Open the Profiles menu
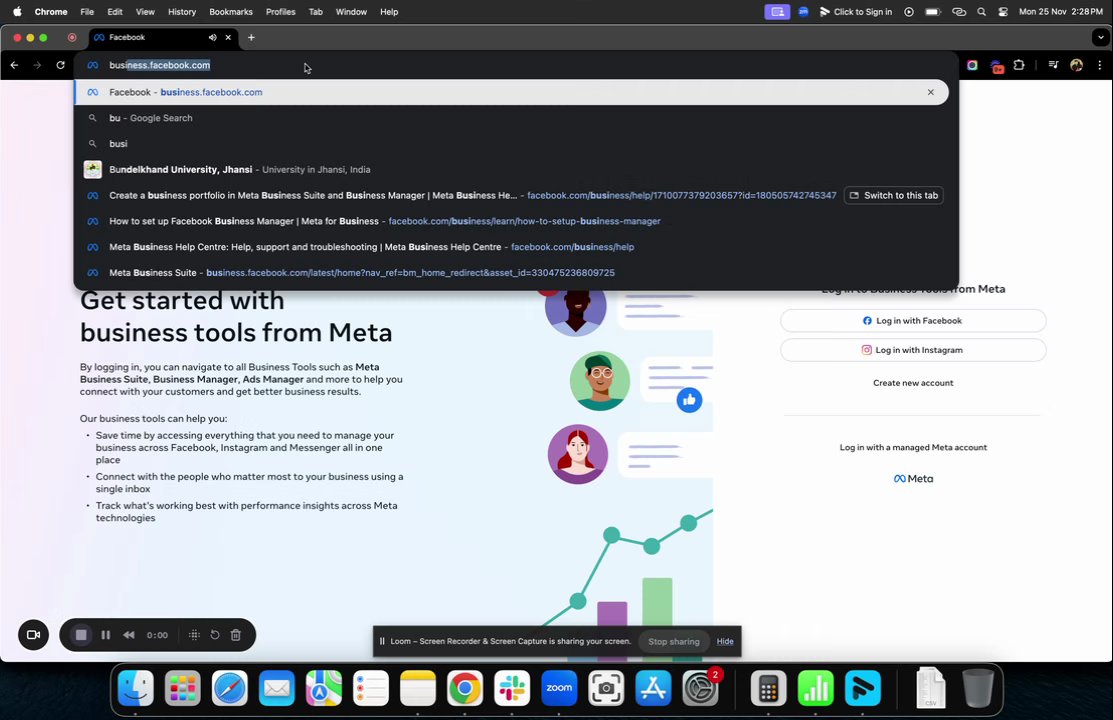This screenshot has height=720, width=1113. (x=280, y=12)
